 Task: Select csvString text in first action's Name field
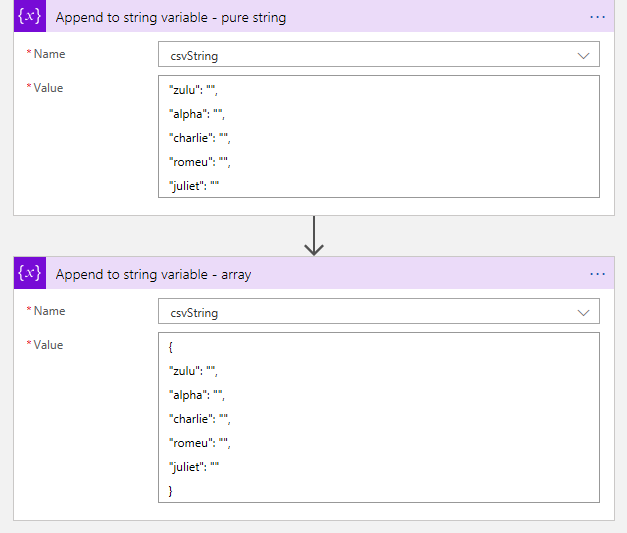click(x=193, y=56)
